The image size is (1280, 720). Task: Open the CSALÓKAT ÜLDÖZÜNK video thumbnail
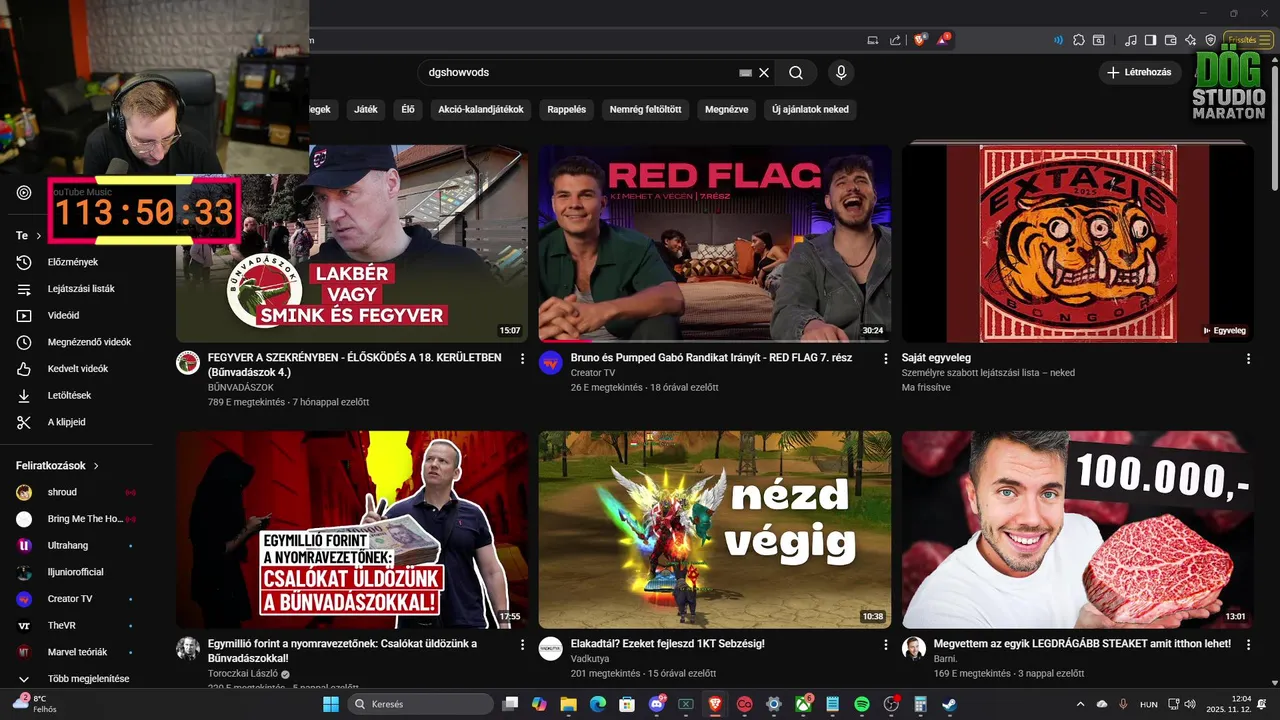click(352, 530)
